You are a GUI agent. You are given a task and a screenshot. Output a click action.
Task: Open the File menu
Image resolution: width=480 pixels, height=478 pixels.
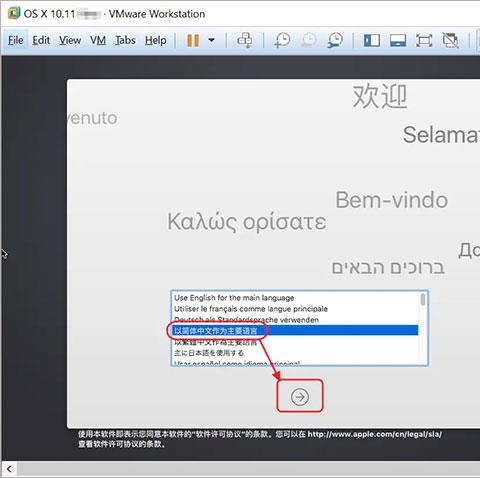click(15, 40)
